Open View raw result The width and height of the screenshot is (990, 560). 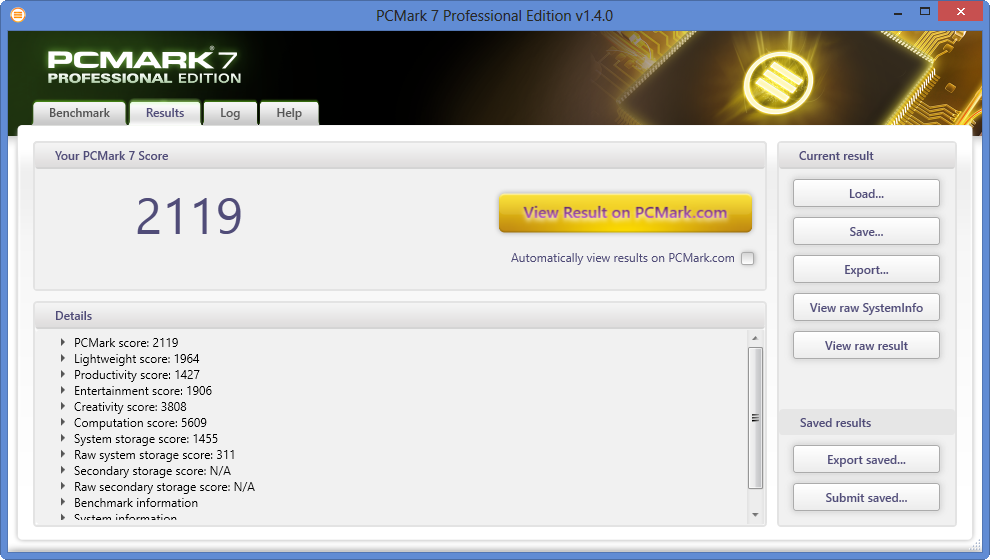coord(866,345)
